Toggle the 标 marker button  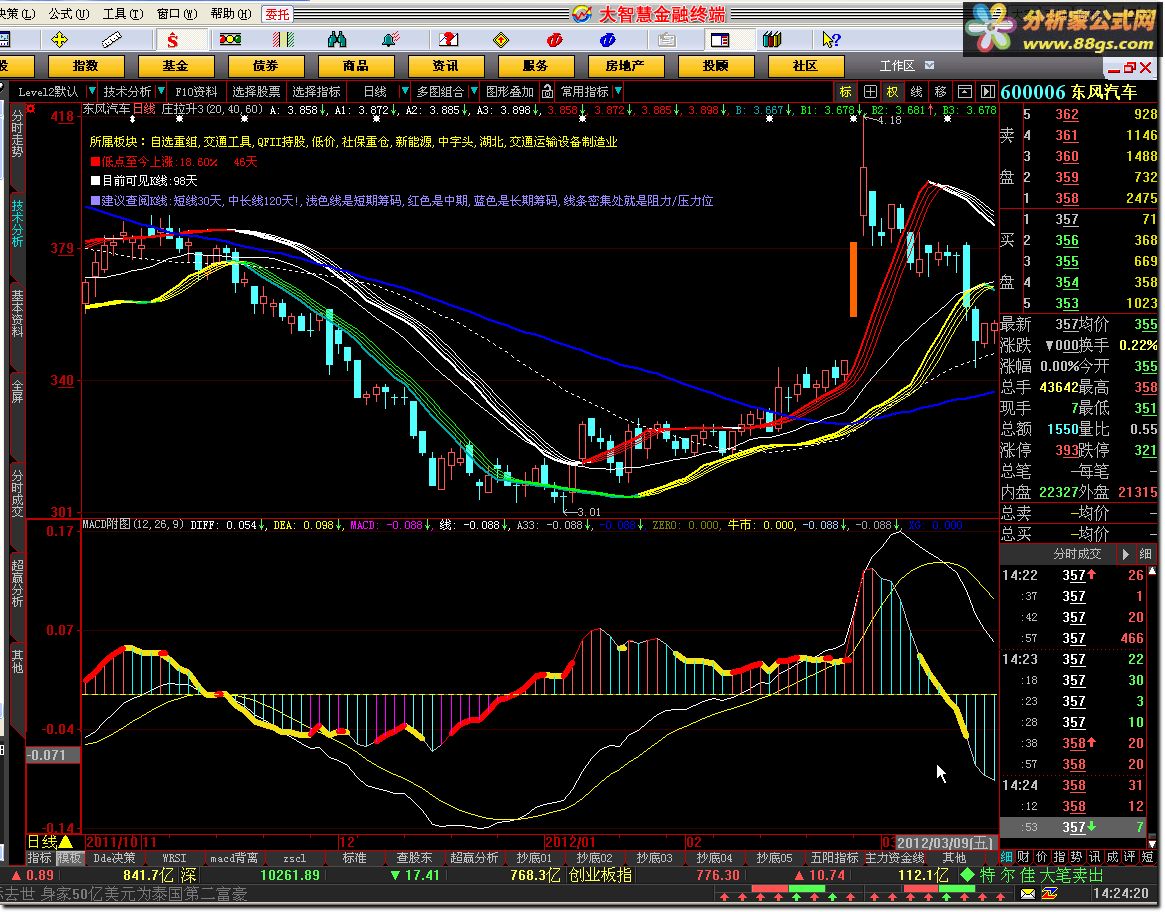[846, 91]
